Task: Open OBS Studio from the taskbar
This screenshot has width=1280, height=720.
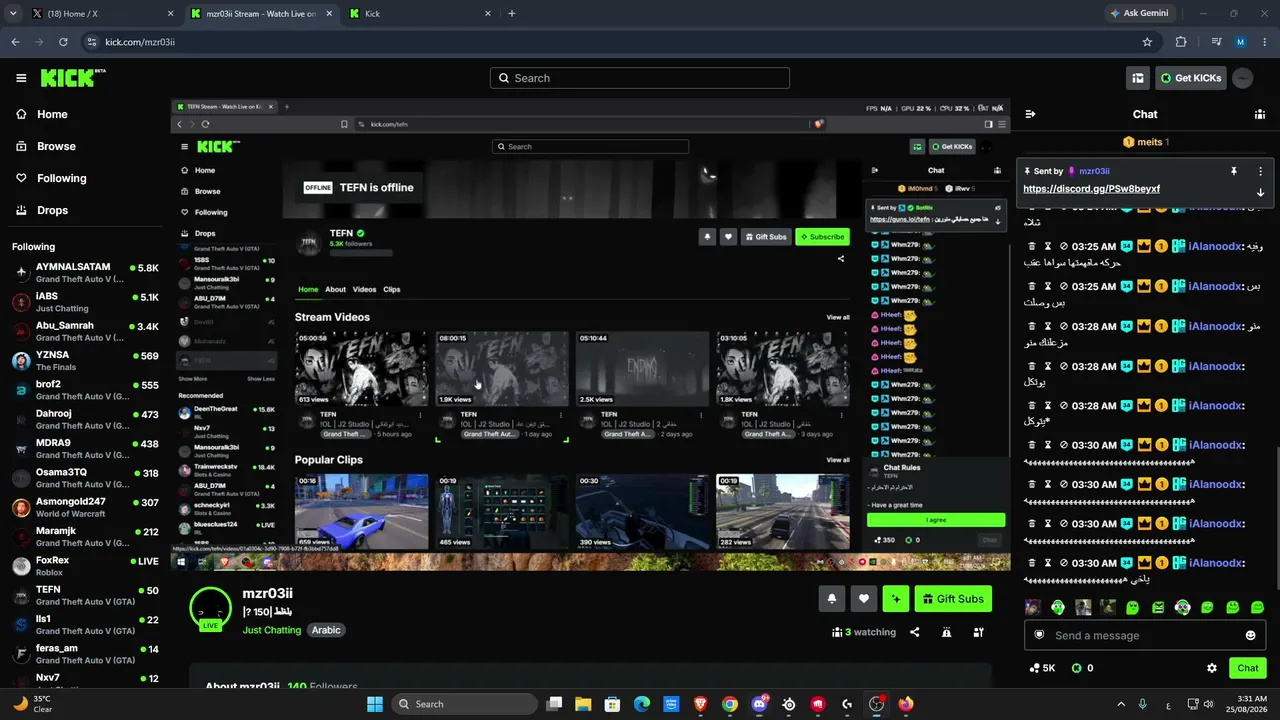Action: tap(877, 704)
